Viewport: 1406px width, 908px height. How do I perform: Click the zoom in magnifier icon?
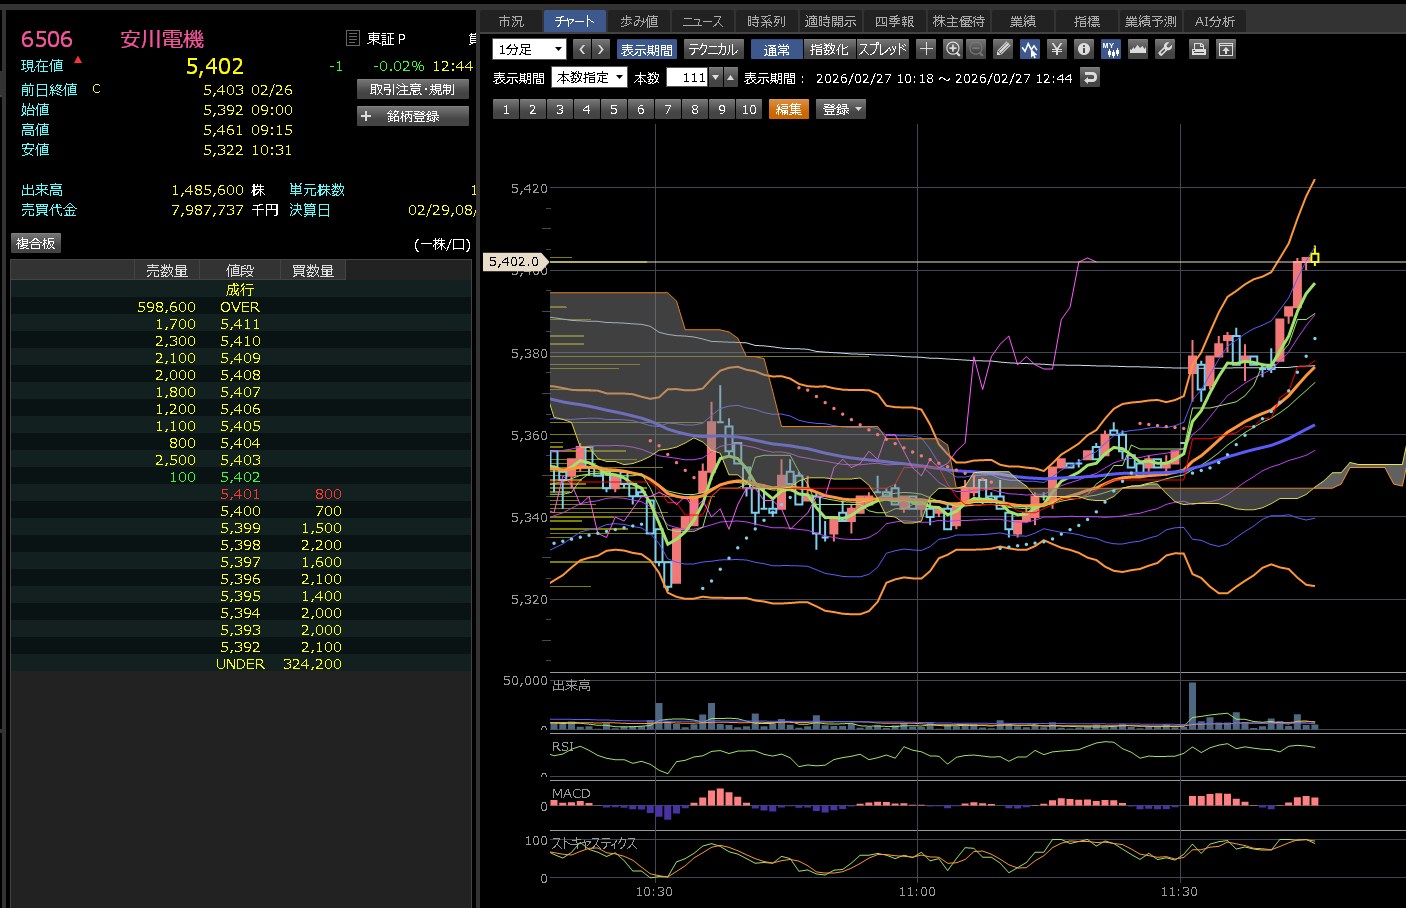tap(953, 49)
